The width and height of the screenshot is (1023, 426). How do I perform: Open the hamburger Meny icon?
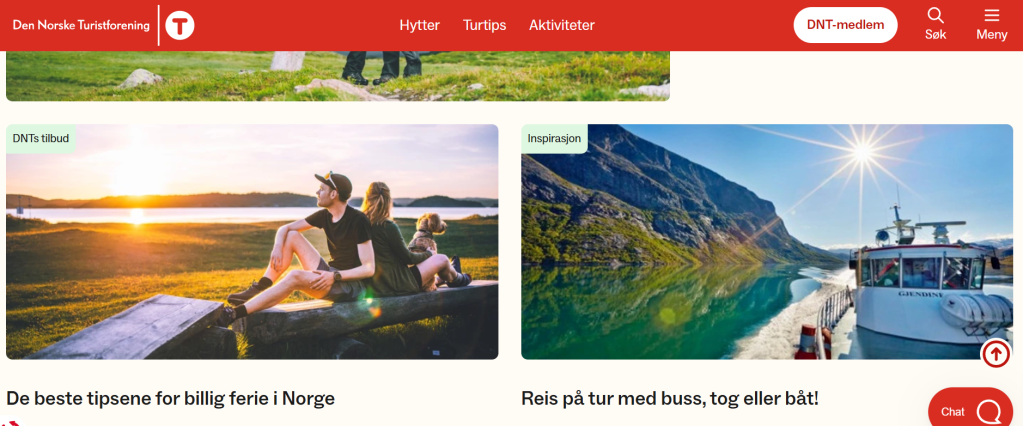click(x=992, y=15)
